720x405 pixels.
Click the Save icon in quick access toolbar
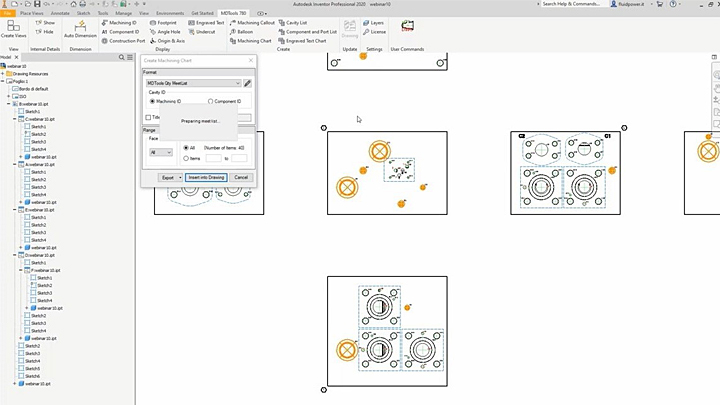tap(37, 4)
